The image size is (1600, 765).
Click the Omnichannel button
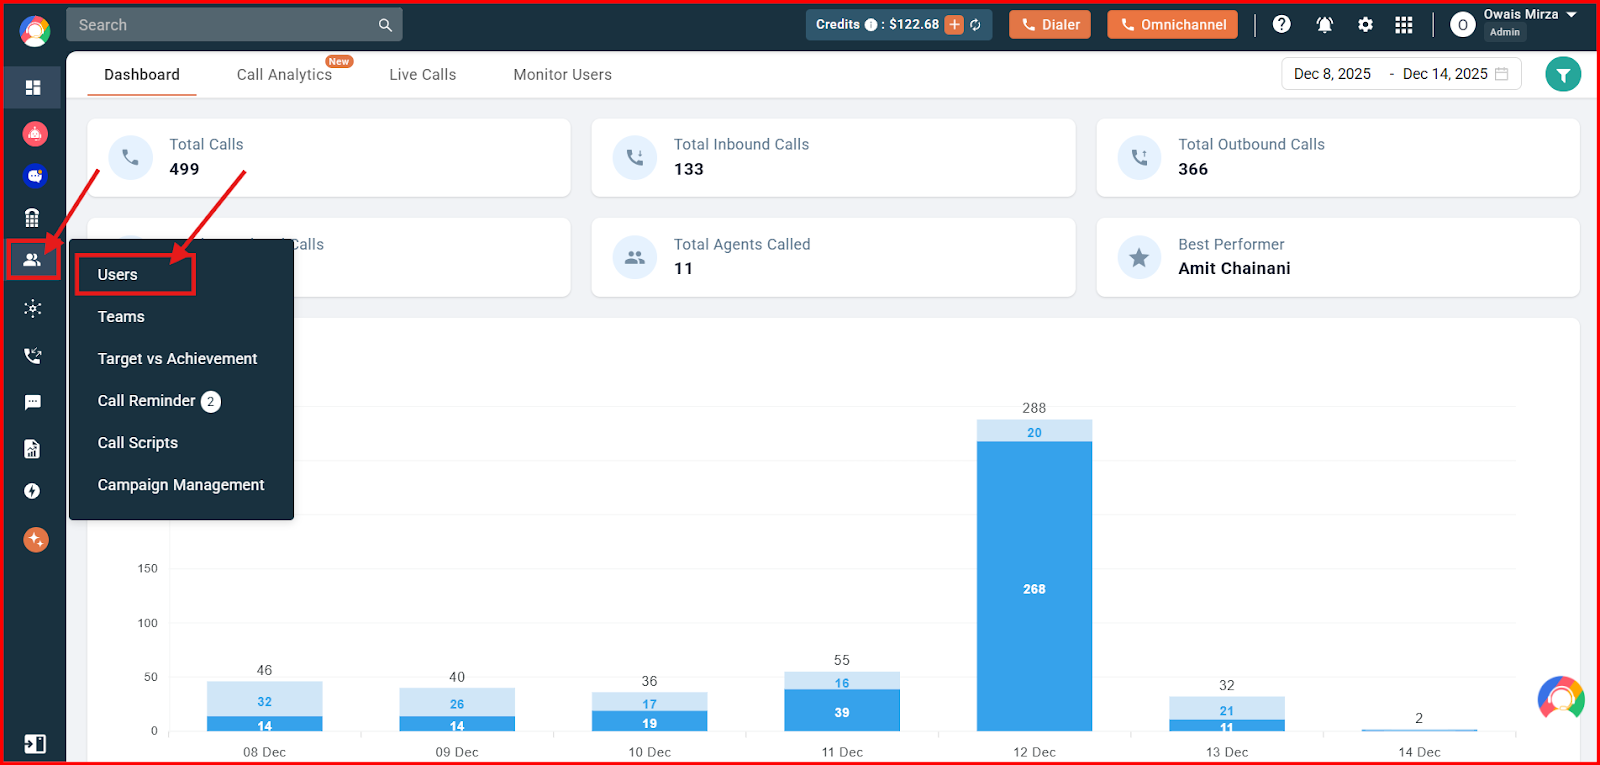1172,25
